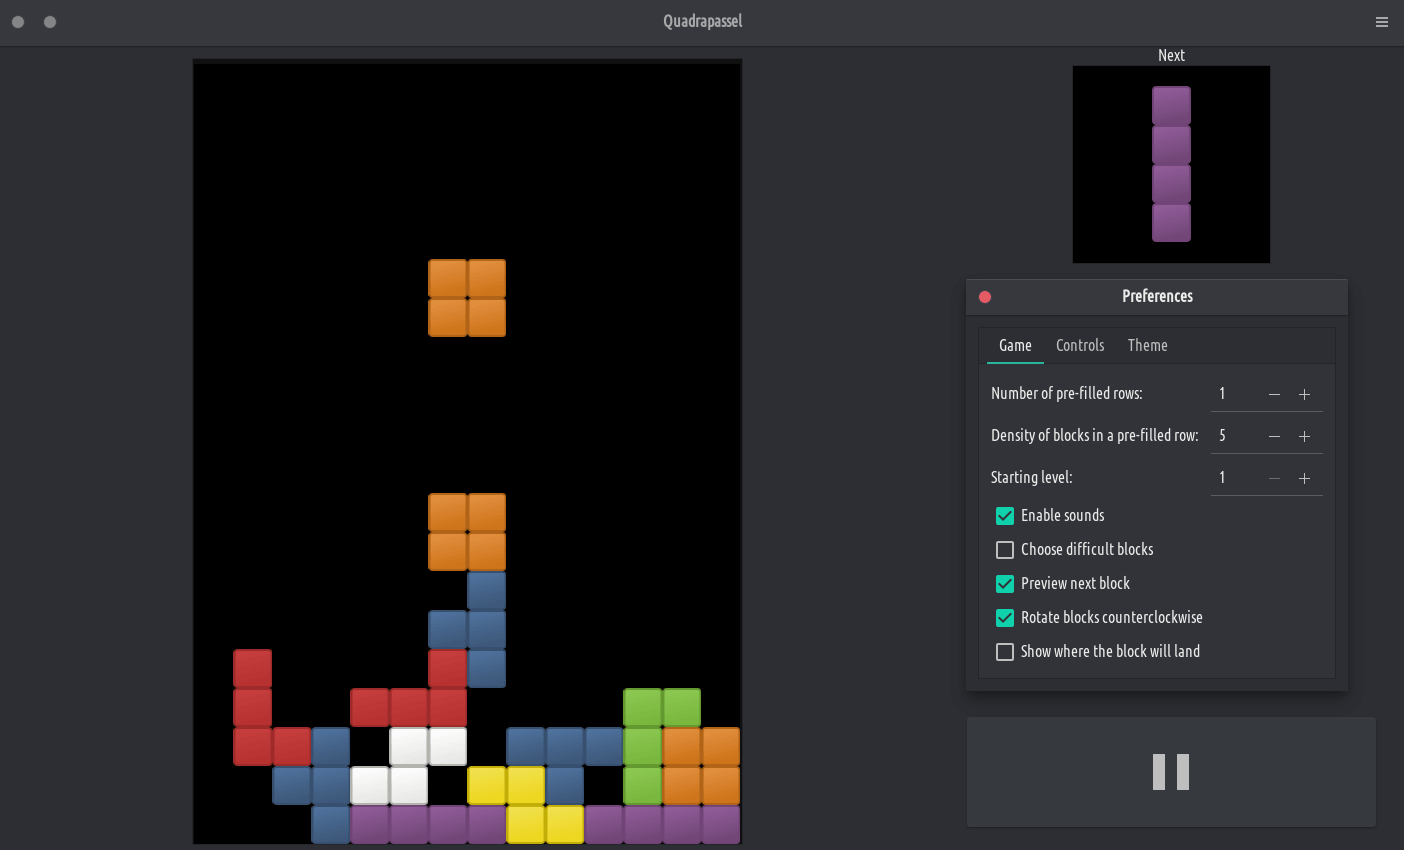Image resolution: width=1404 pixels, height=850 pixels.
Task: Select the Game tab
Action: tap(1015, 345)
